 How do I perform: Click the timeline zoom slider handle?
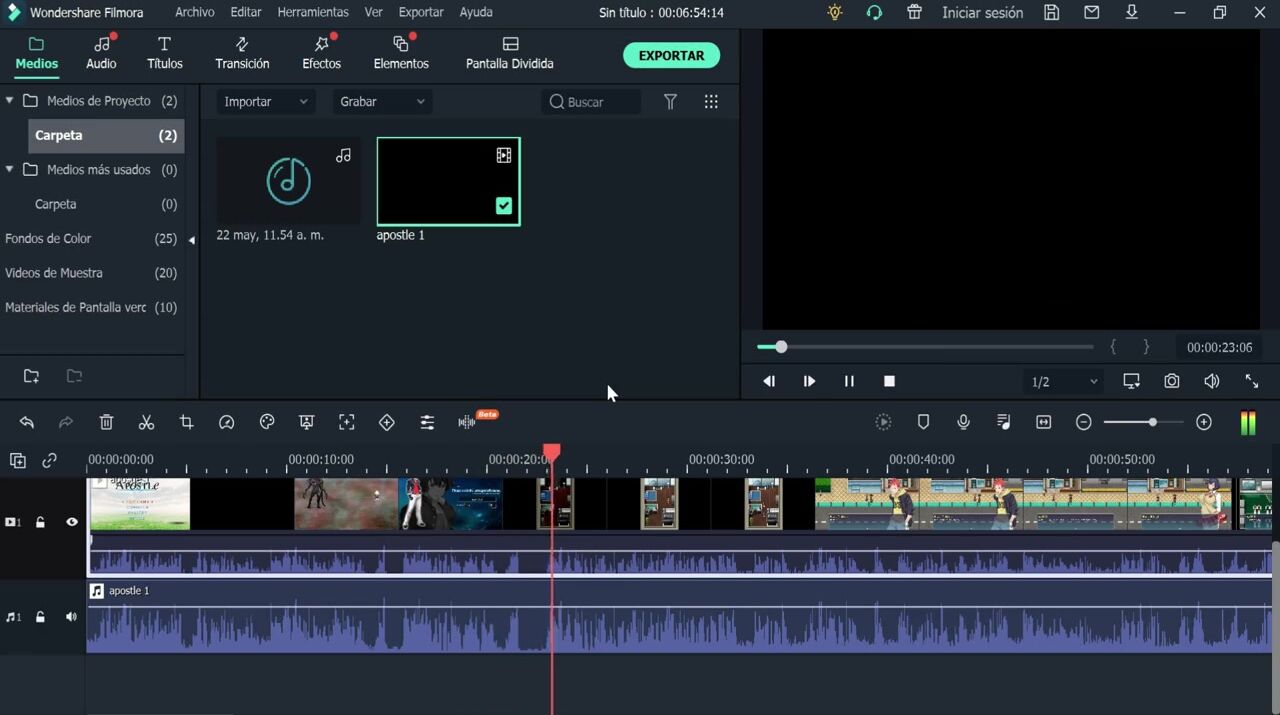click(x=1153, y=422)
